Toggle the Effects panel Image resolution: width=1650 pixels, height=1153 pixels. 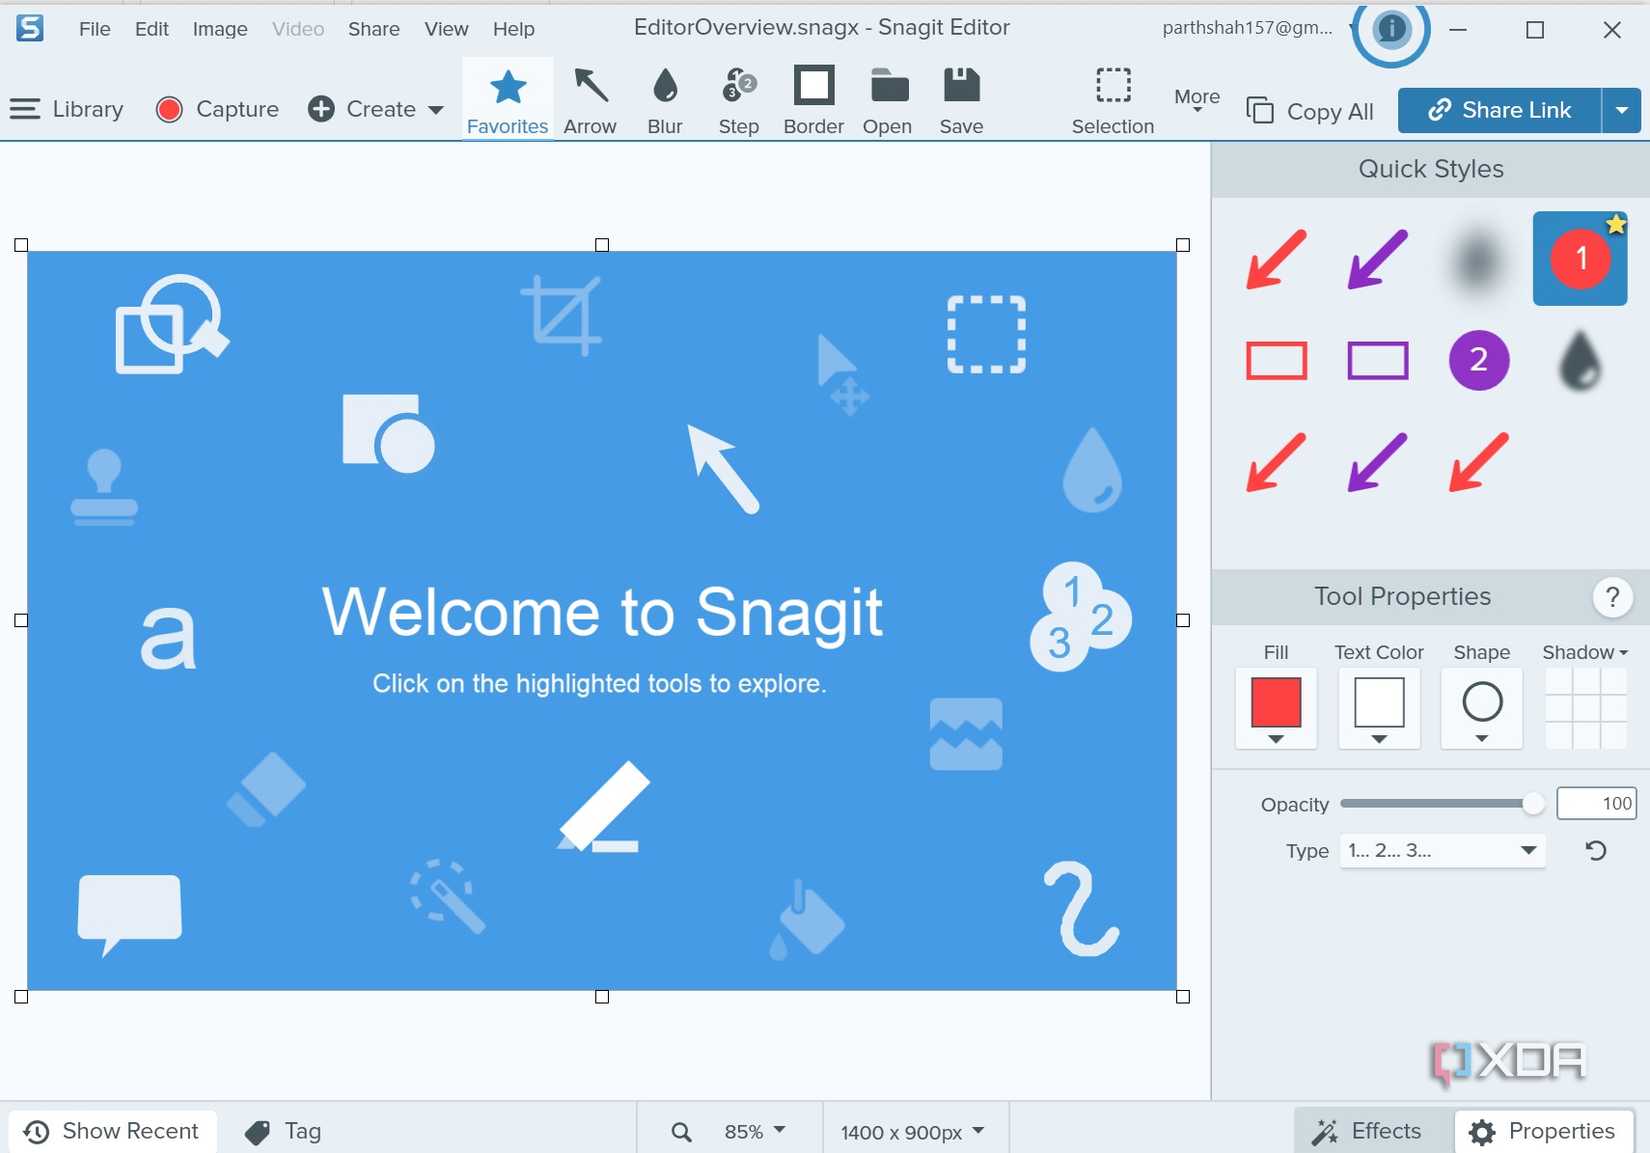pos(1368,1131)
